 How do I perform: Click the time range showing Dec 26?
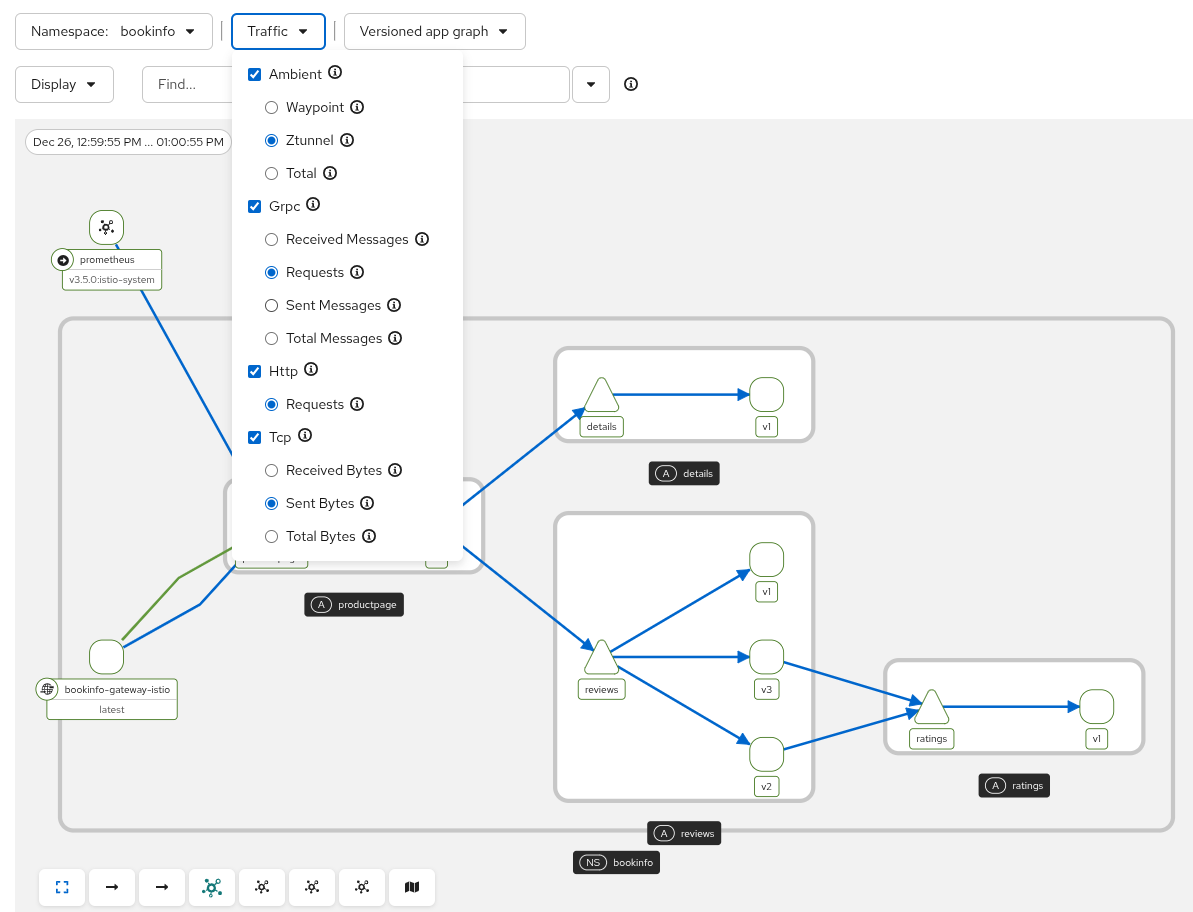coord(127,141)
